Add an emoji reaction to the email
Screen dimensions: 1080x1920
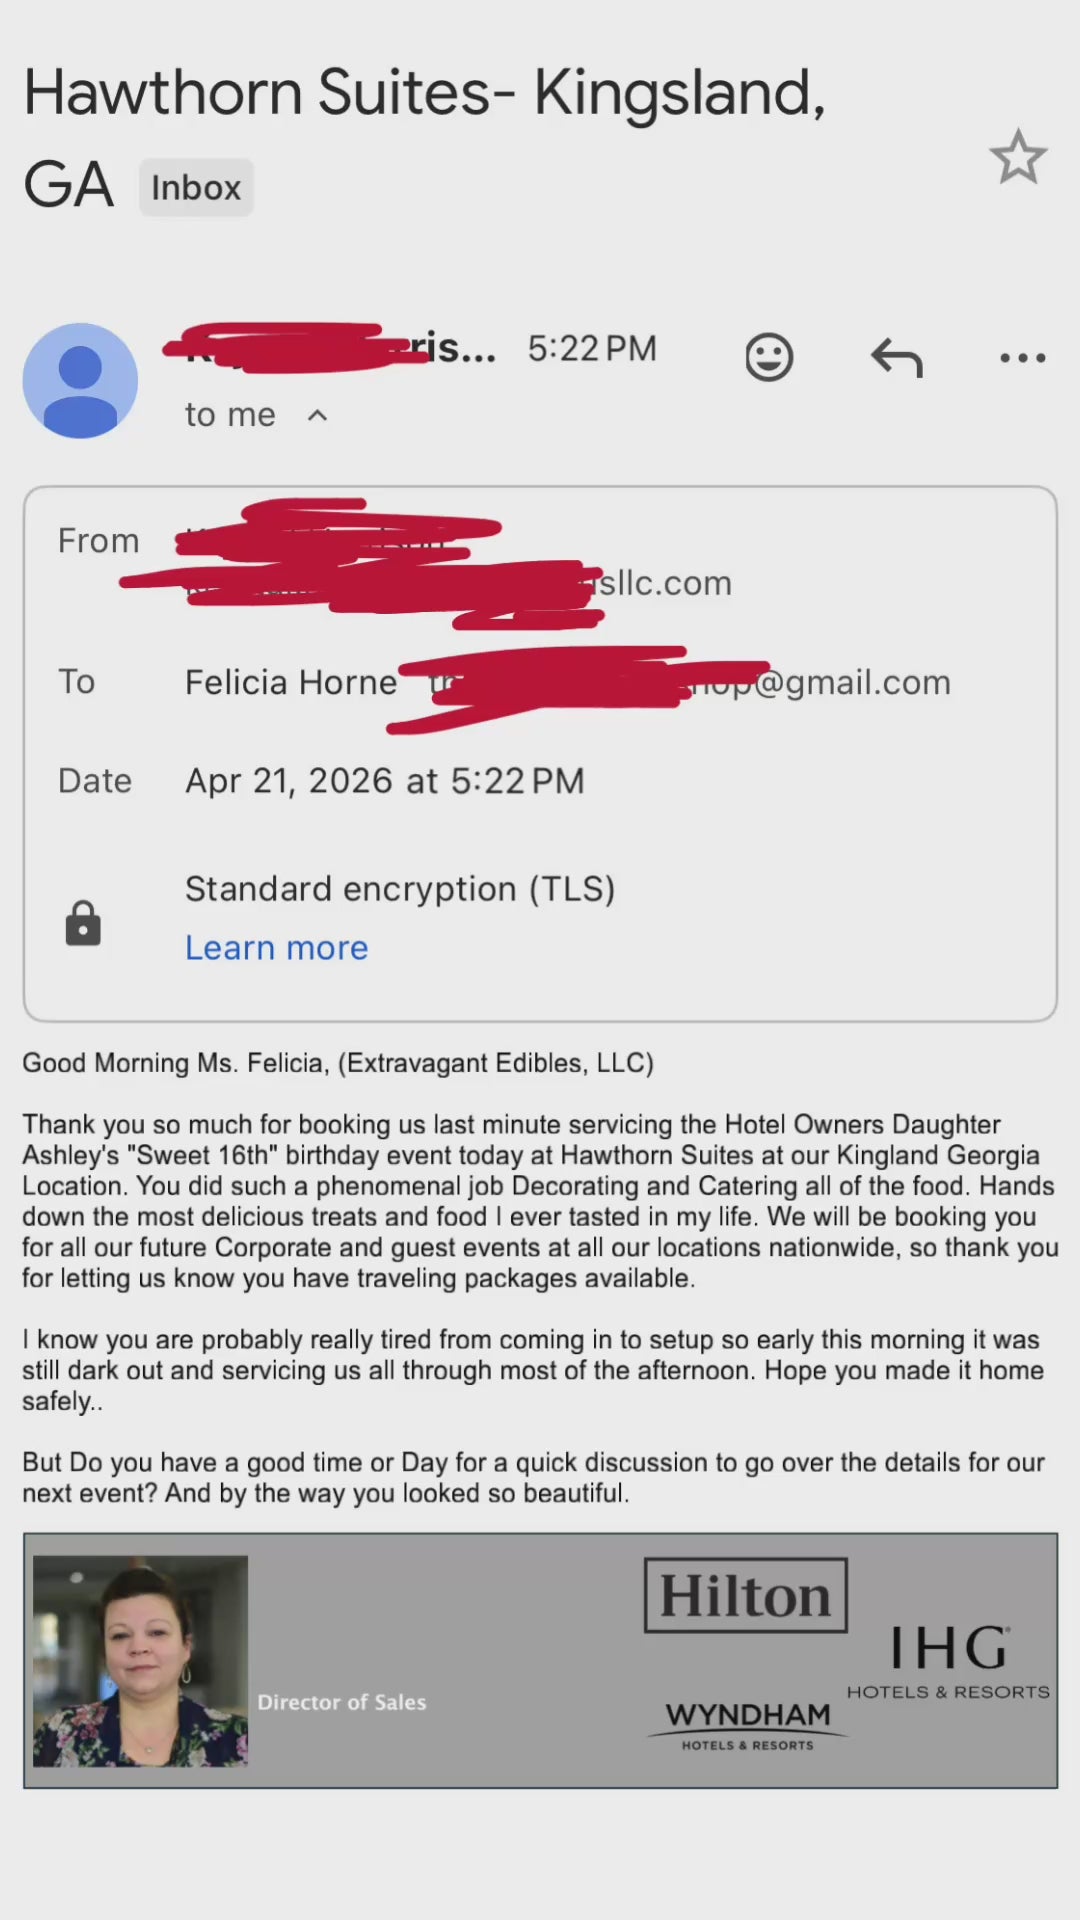tap(769, 357)
